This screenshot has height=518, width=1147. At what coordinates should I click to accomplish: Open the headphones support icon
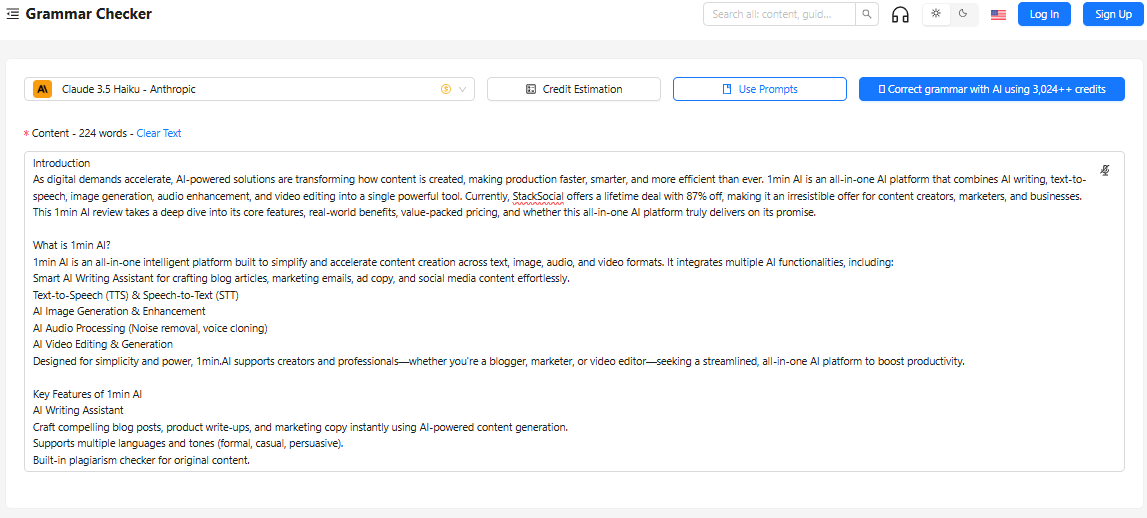[900, 15]
